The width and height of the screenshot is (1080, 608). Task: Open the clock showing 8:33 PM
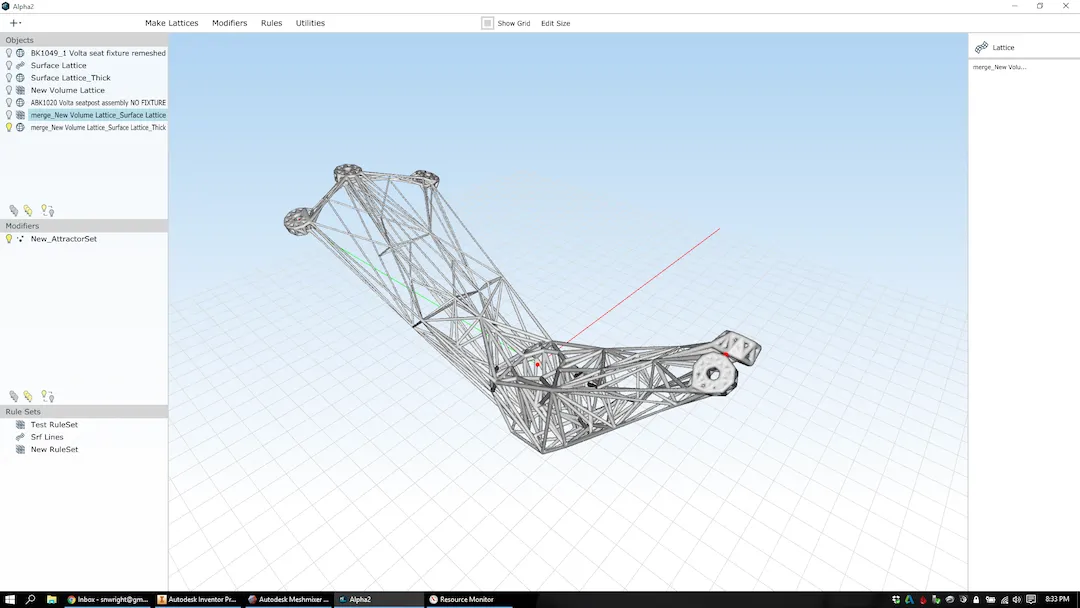(x=1057, y=599)
